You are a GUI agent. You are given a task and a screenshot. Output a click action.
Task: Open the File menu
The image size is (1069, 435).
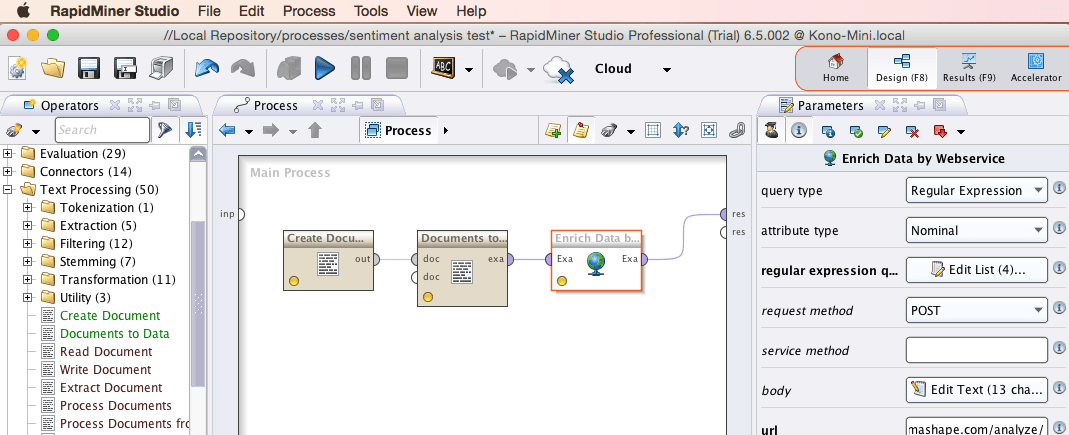point(209,11)
